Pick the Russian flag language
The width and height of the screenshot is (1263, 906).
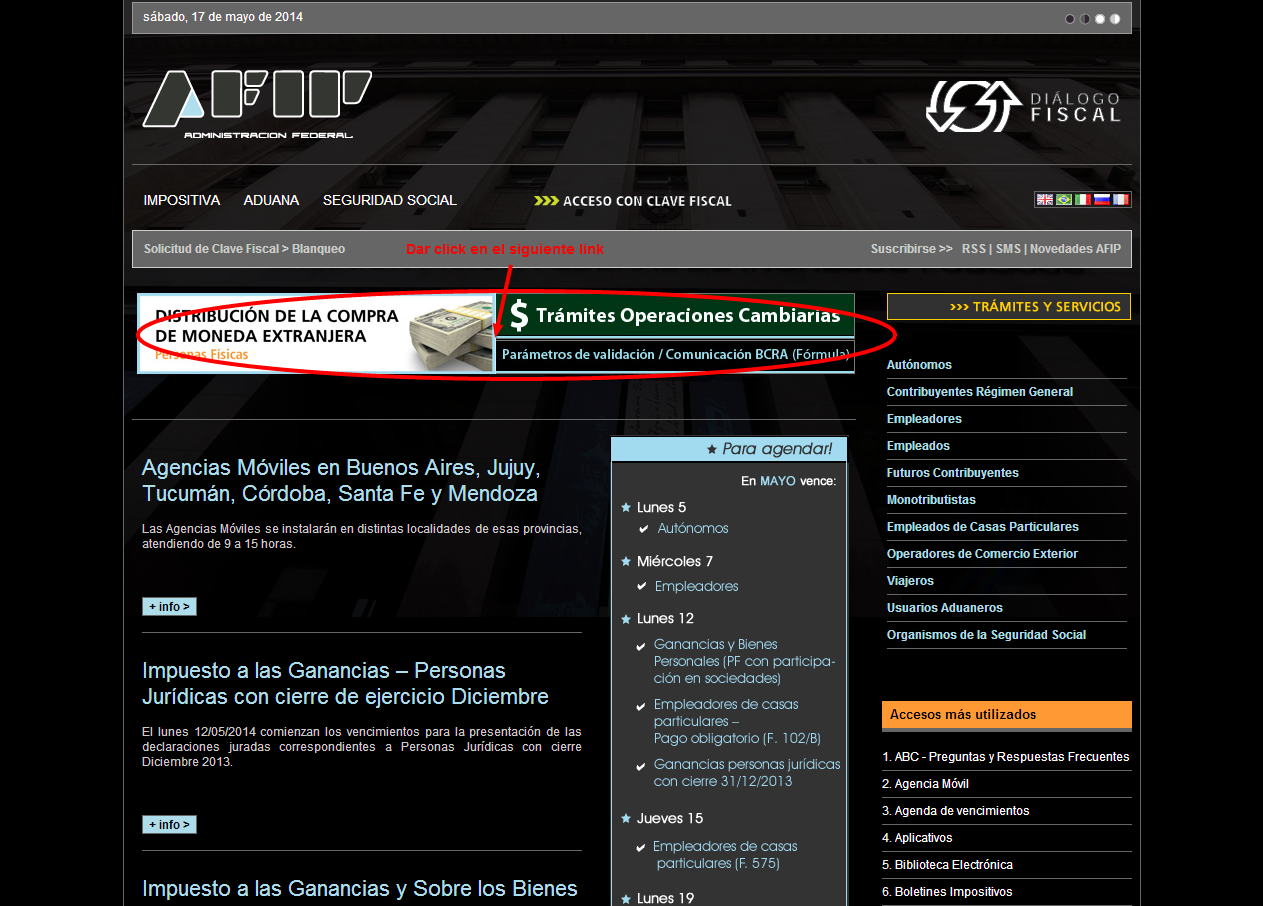click(1102, 200)
